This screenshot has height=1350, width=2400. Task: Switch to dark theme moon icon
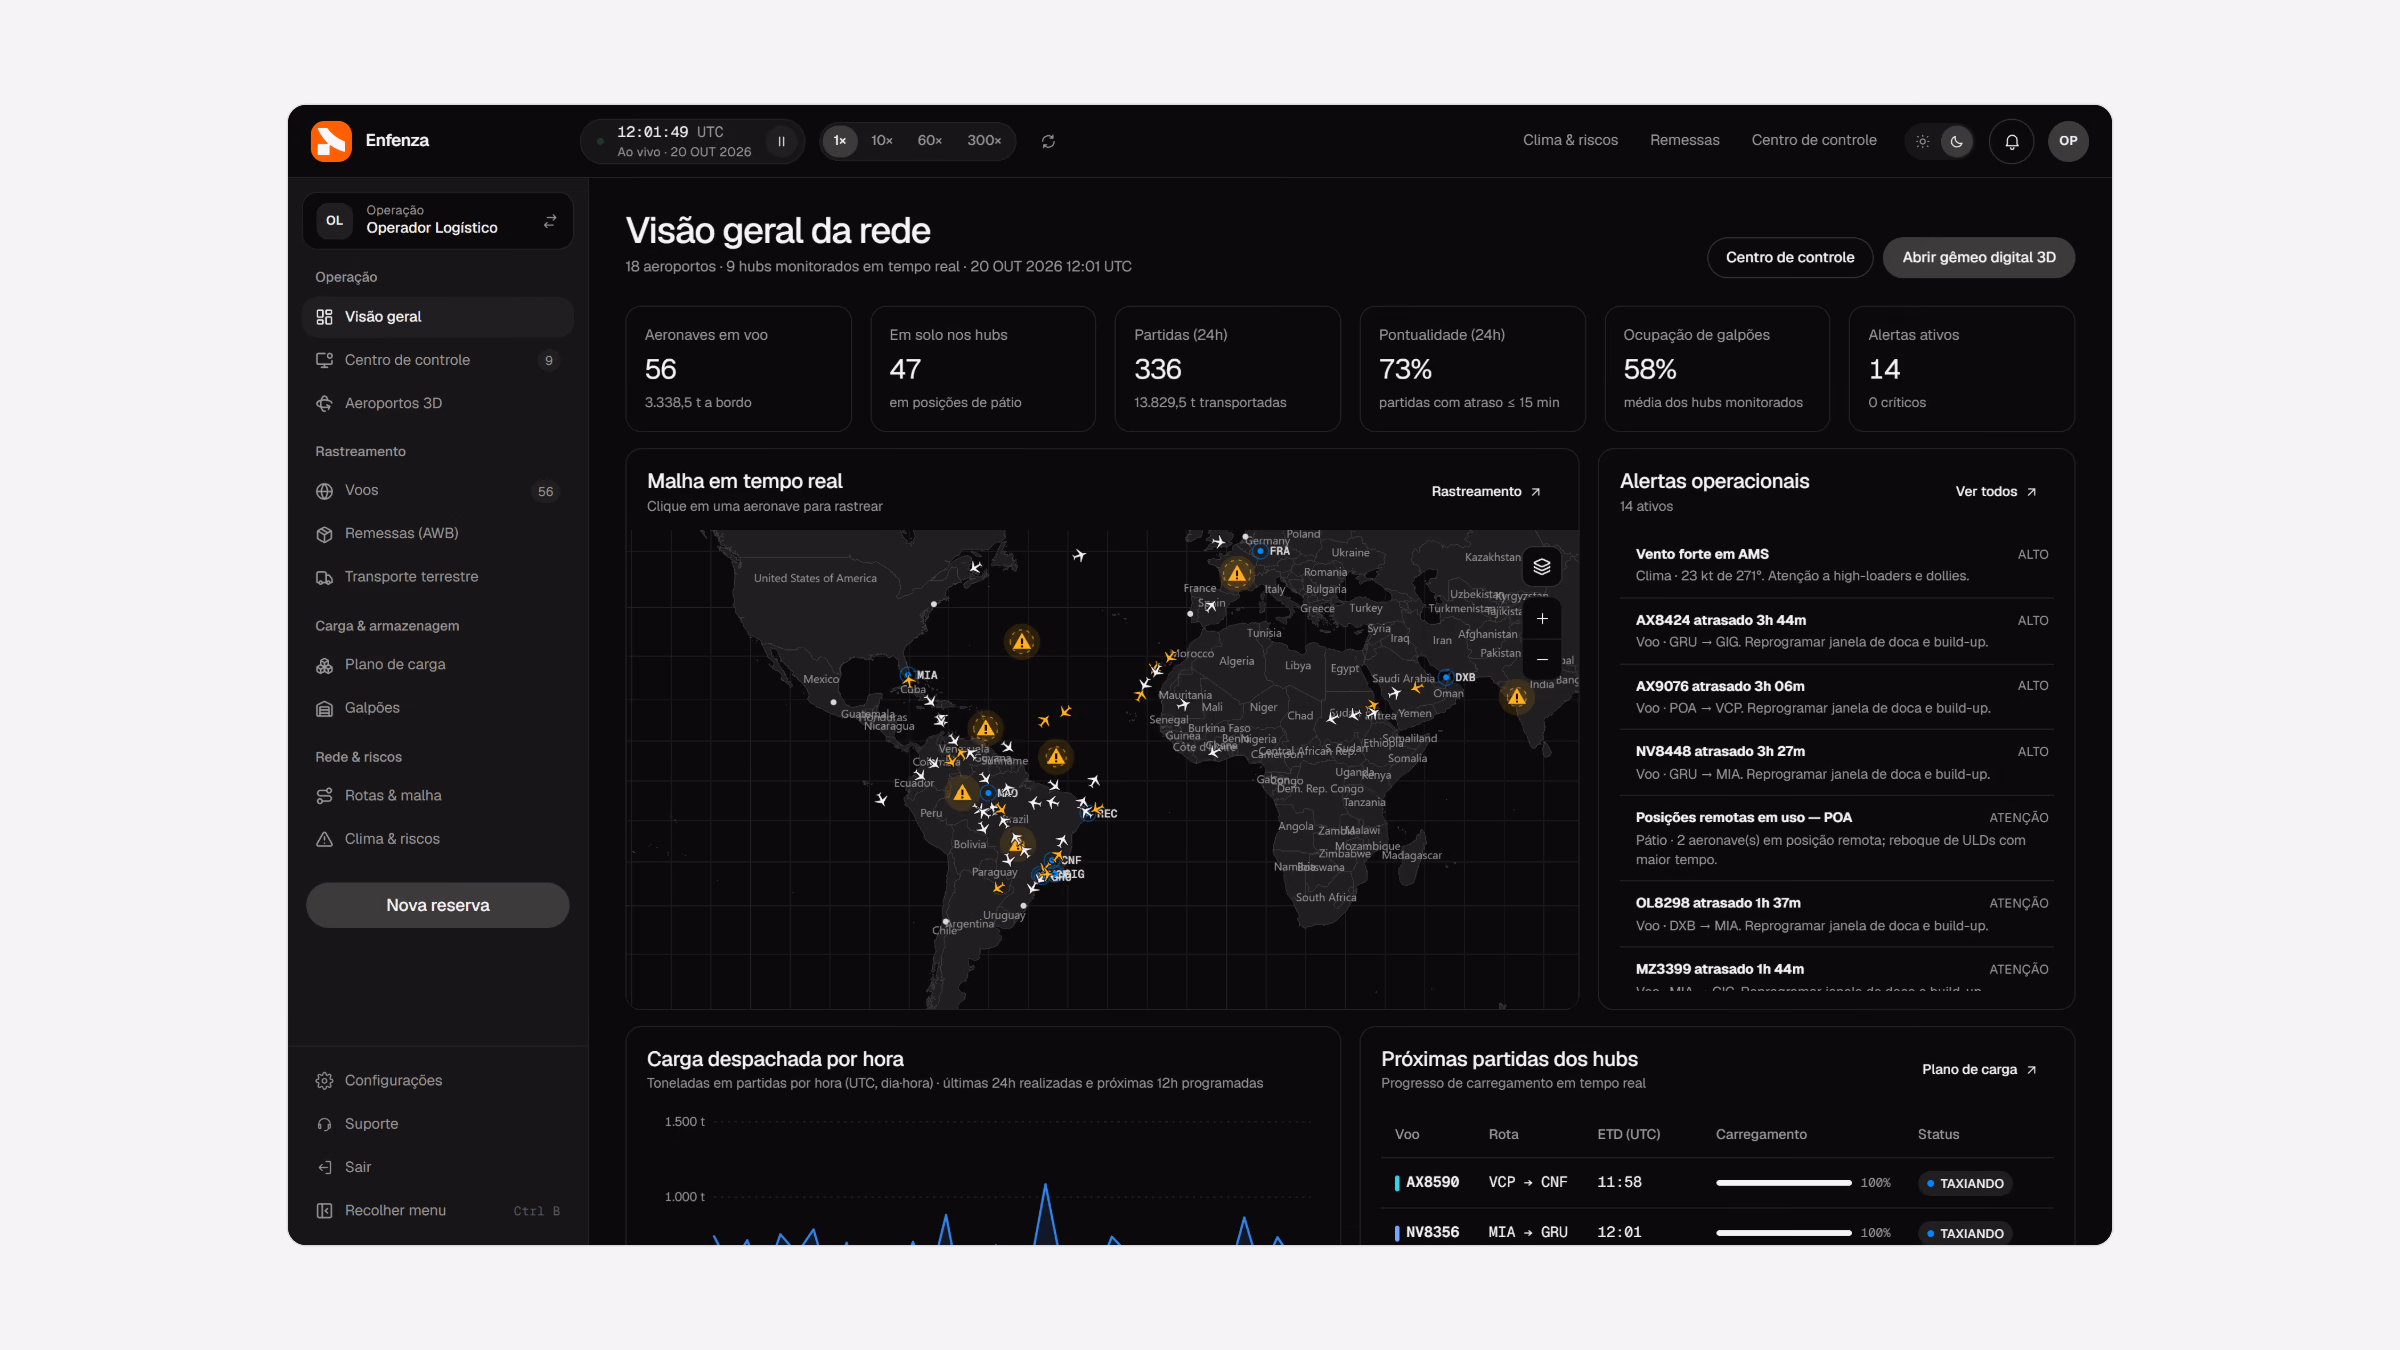click(x=1956, y=141)
